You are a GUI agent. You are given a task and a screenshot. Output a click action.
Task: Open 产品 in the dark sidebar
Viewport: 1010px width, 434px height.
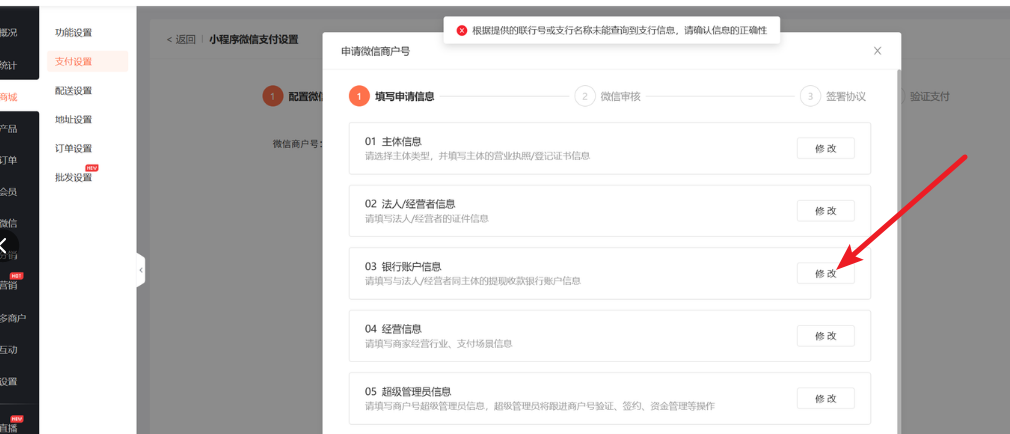point(8,129)
